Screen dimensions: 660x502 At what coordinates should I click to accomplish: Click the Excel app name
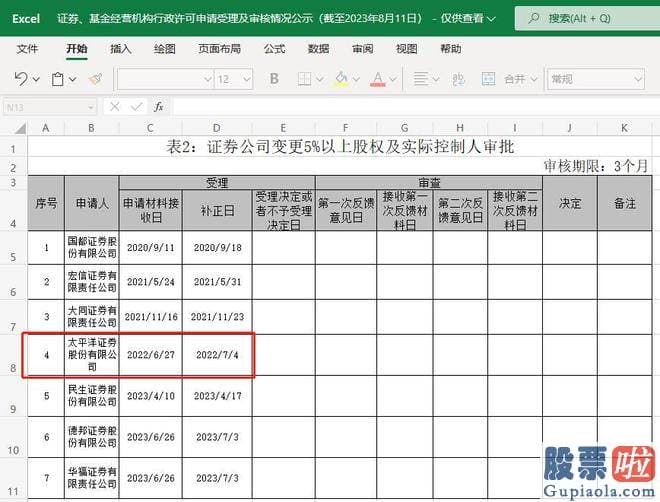pyautogui.click(x=26, y=19)
